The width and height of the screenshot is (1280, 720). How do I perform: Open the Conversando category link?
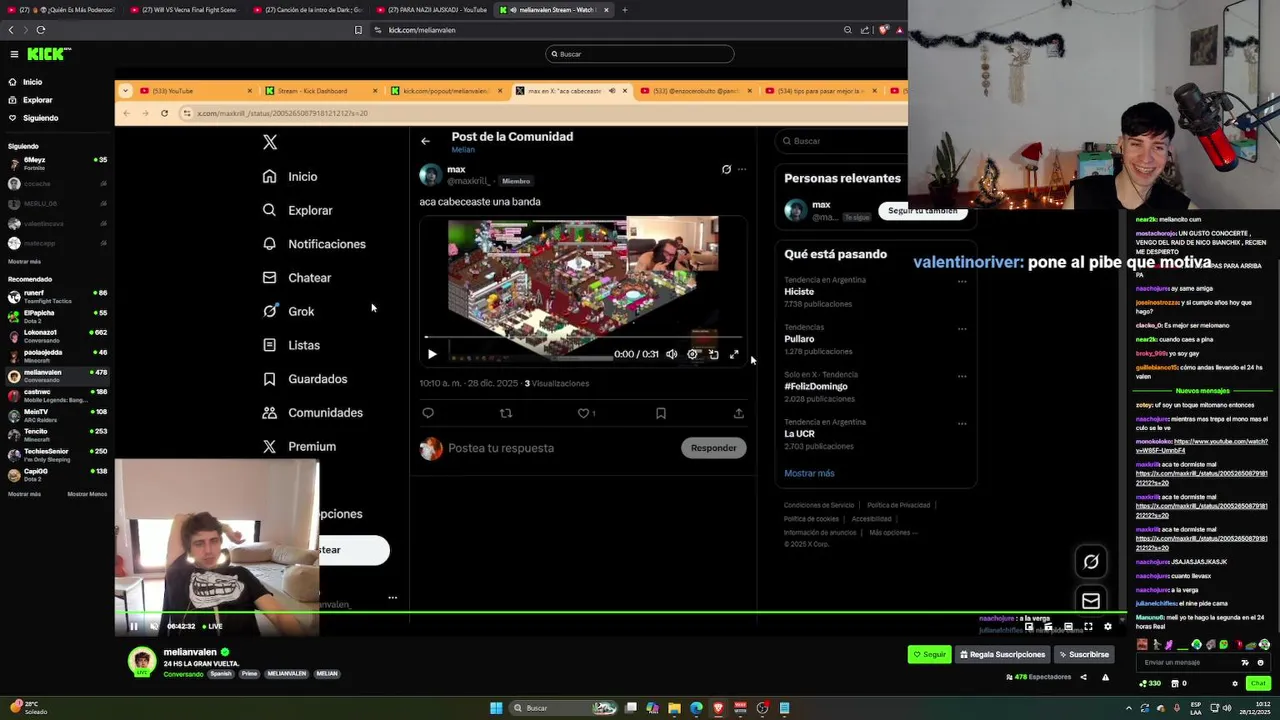pyautogui.click(x=183, y=674)
